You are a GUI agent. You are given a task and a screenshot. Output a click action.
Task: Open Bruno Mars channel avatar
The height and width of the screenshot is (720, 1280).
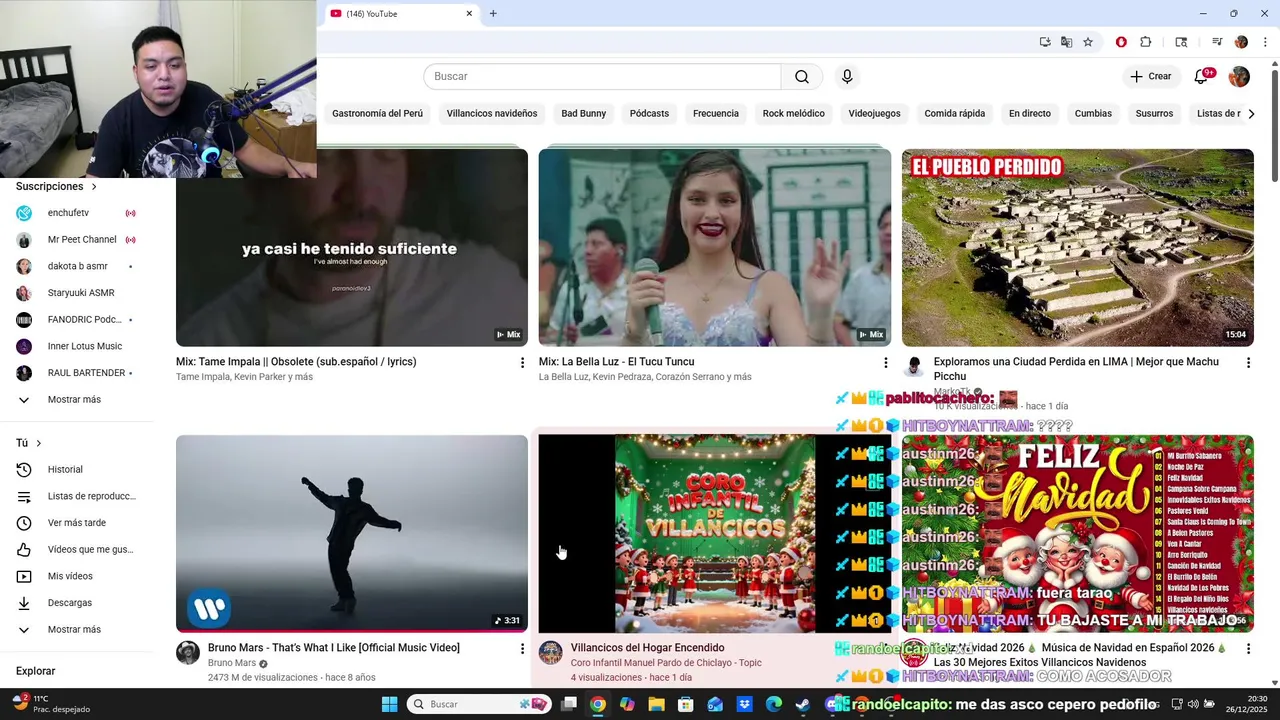pyautogui.click(x=188, y=653)
